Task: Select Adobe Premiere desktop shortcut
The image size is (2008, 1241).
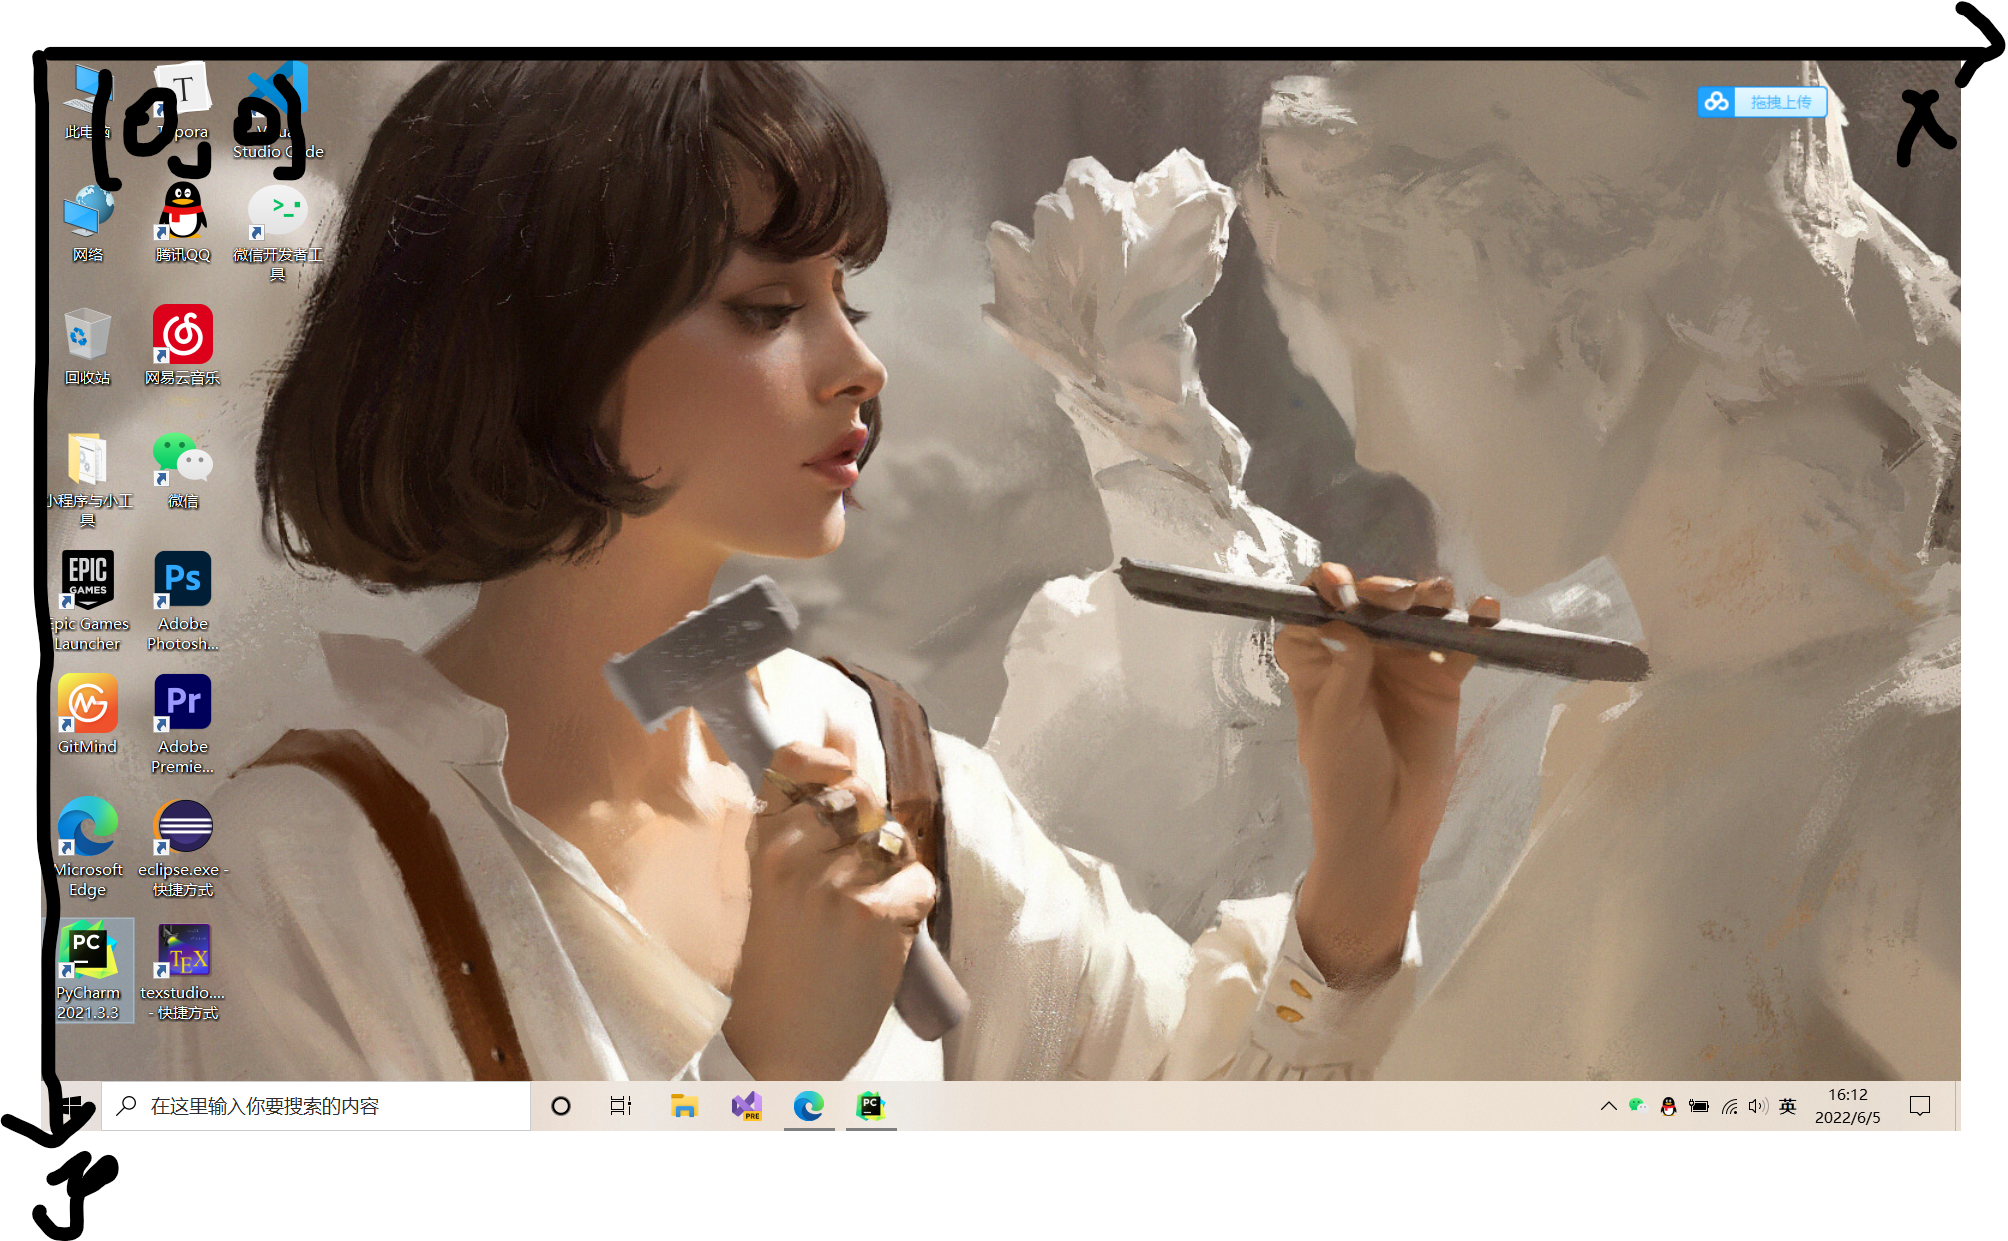Action: tap(183, 725)
